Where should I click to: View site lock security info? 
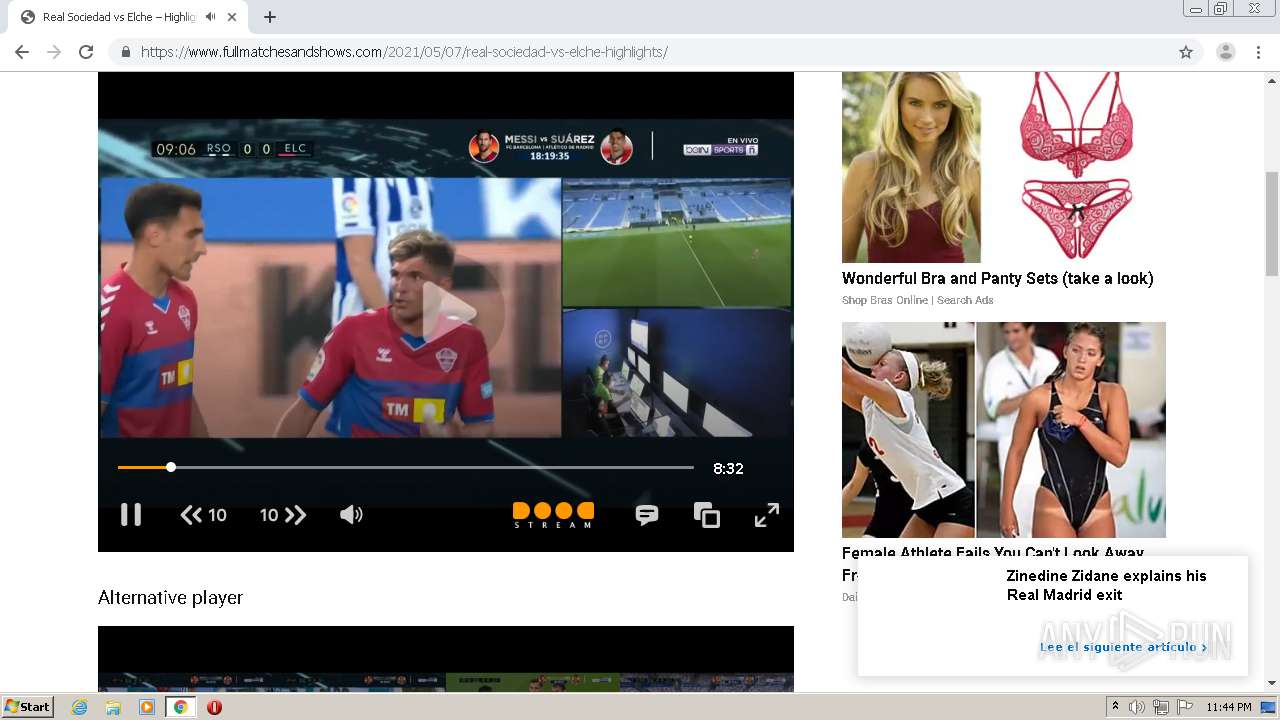tap(125, 52)
